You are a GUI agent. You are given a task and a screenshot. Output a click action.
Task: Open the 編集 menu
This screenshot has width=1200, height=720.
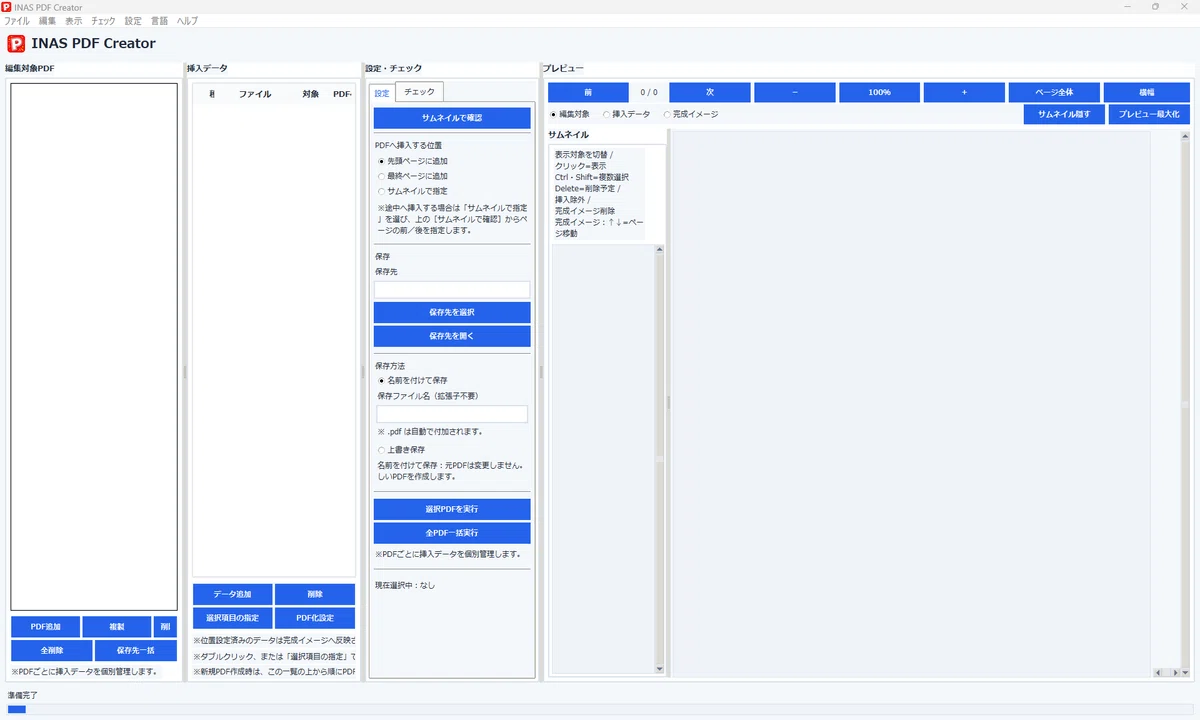click(48, 21)
